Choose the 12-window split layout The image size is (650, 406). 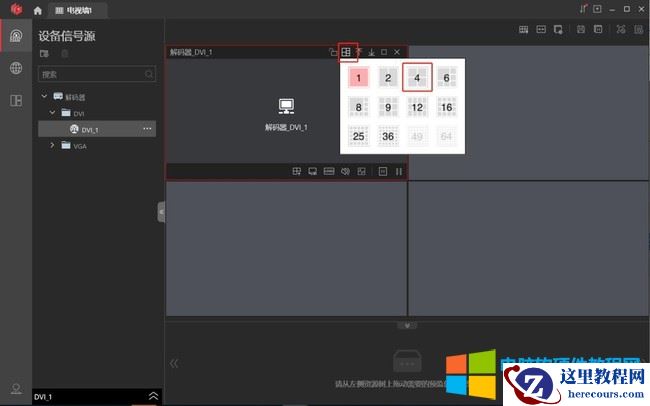point(417,107)
